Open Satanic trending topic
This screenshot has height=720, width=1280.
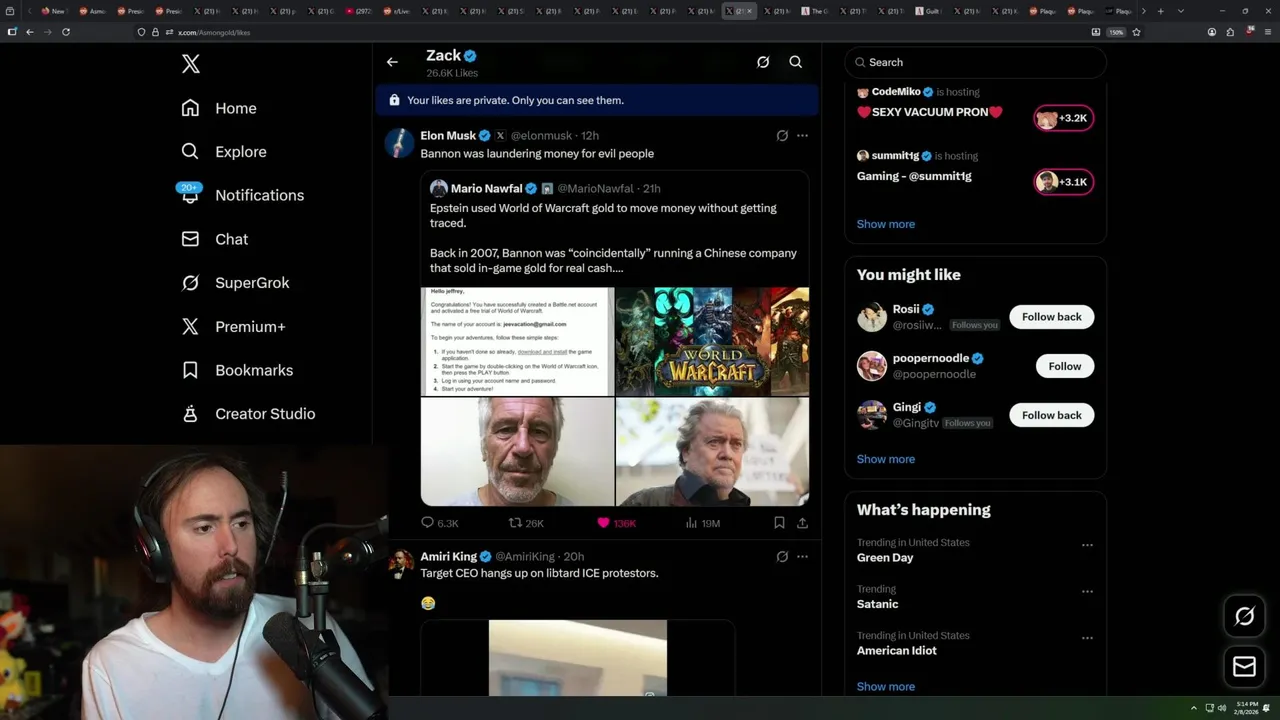[877, 604]
